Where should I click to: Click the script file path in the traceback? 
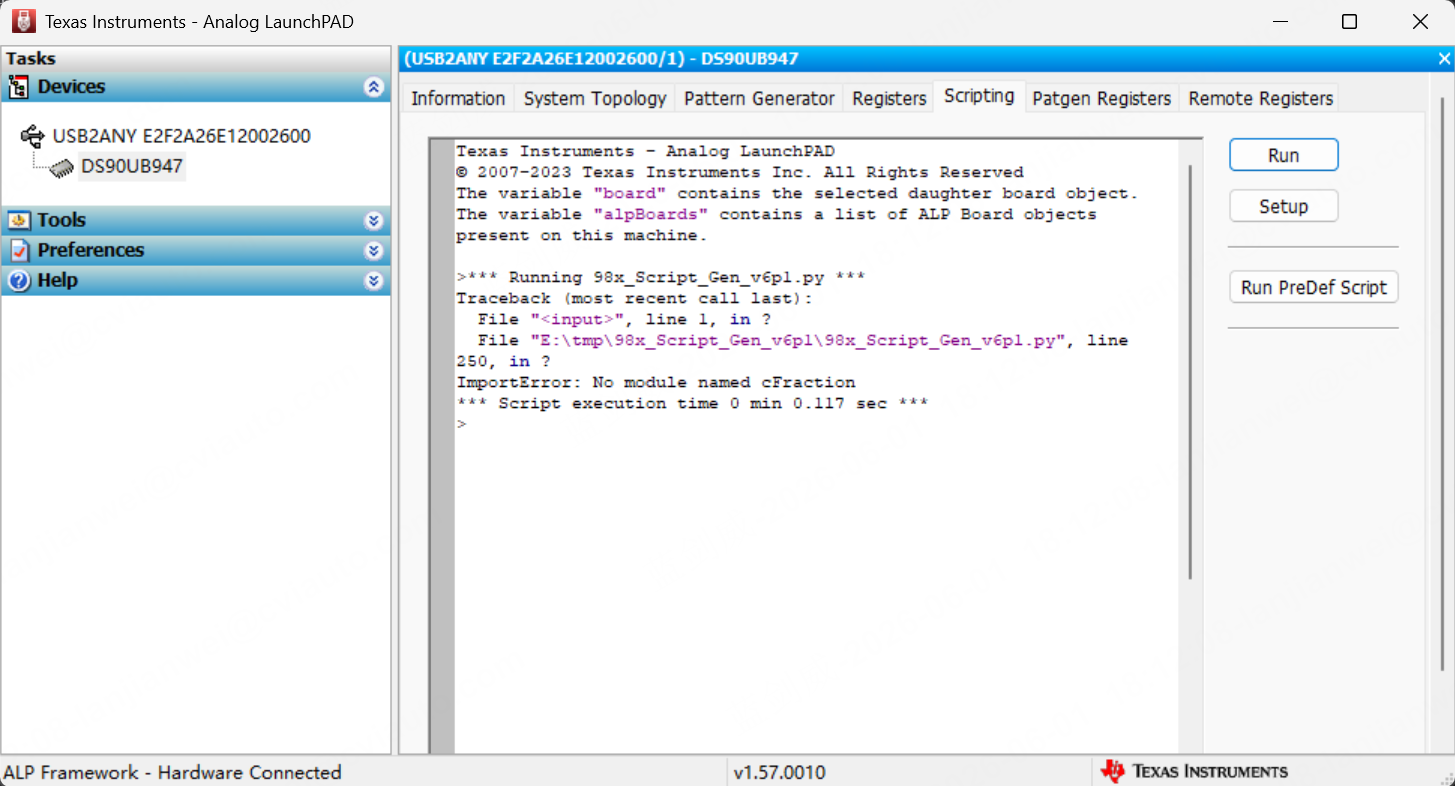[x=798, y=340]
